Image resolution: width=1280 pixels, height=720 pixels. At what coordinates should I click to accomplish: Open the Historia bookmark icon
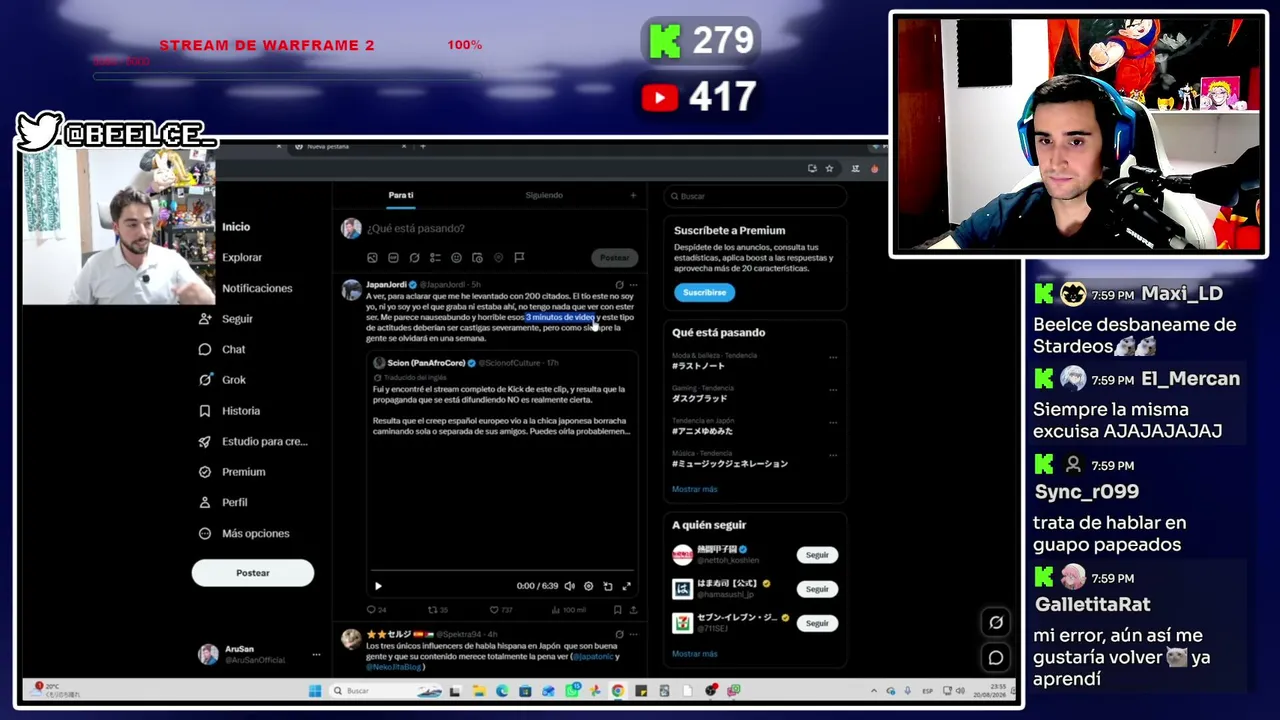[x=205, y=411]
